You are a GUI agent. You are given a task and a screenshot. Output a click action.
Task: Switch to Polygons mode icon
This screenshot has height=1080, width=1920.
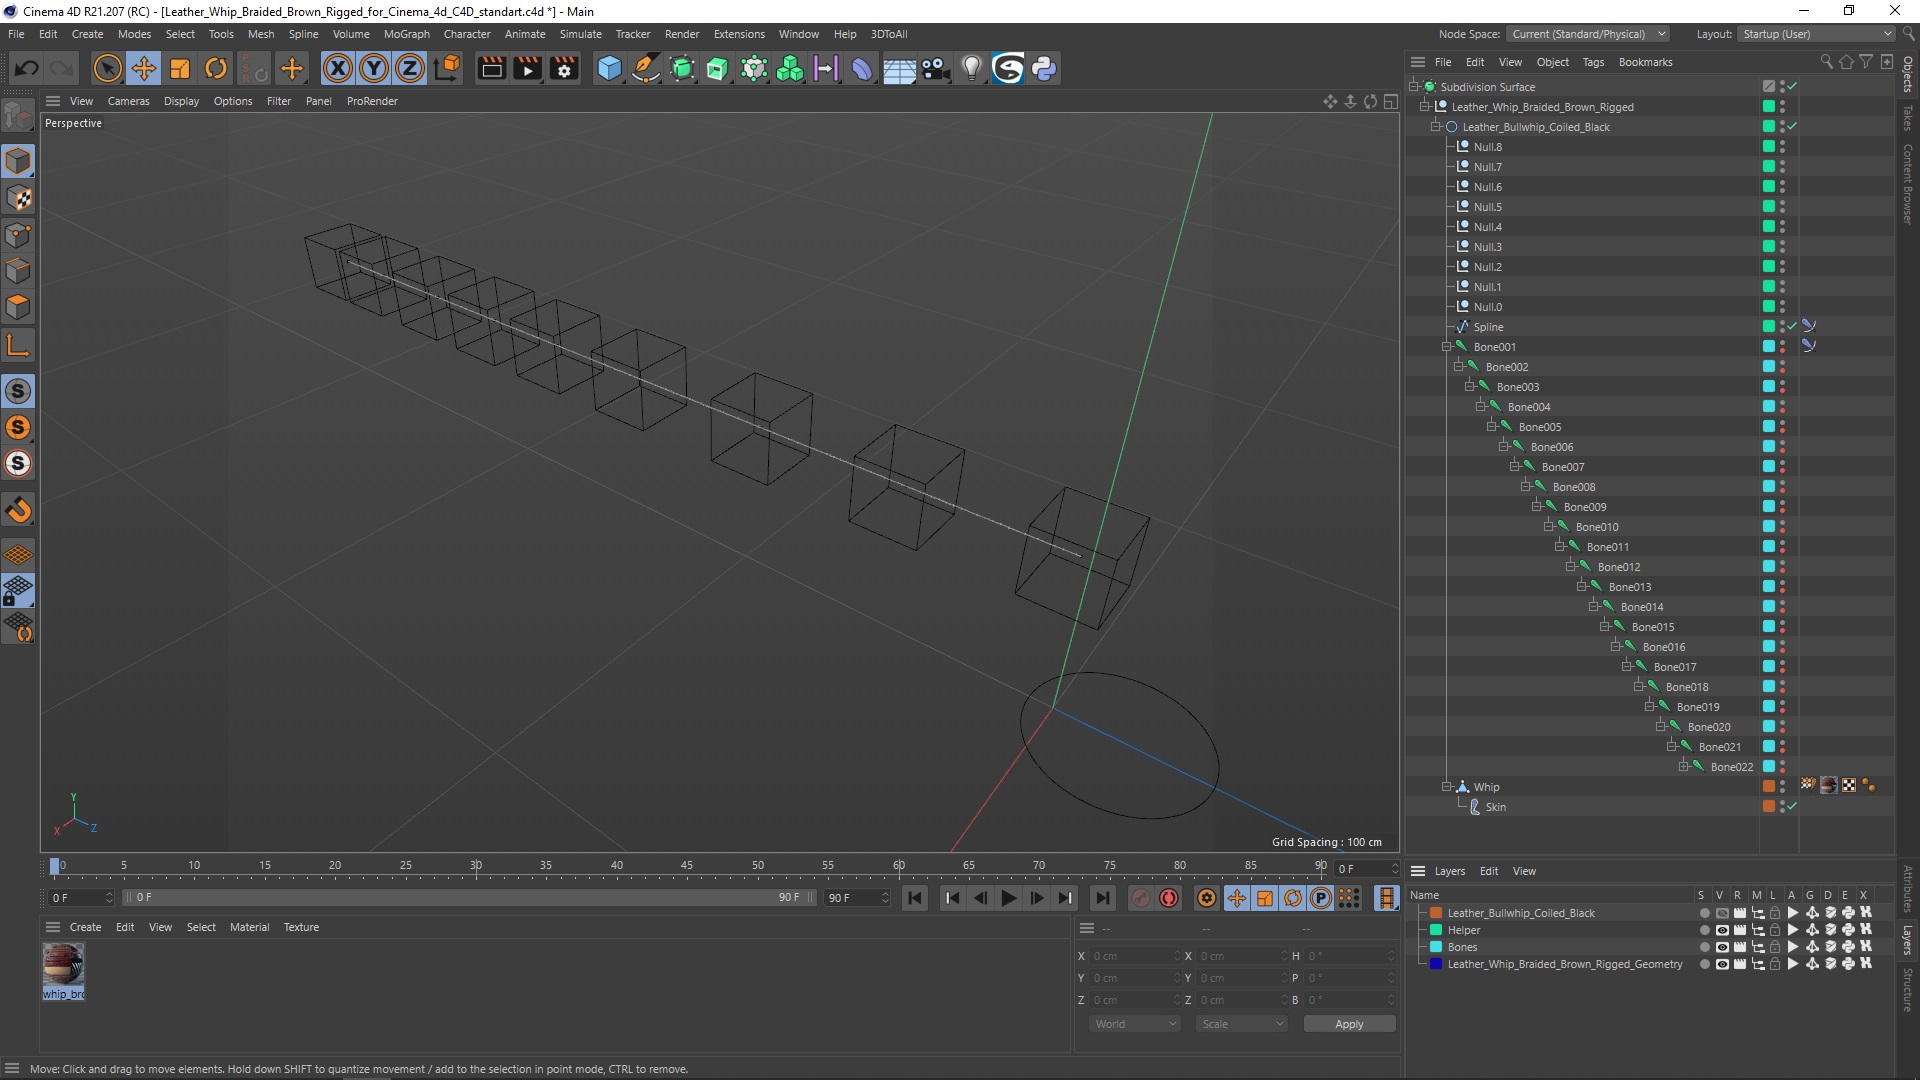18,307
